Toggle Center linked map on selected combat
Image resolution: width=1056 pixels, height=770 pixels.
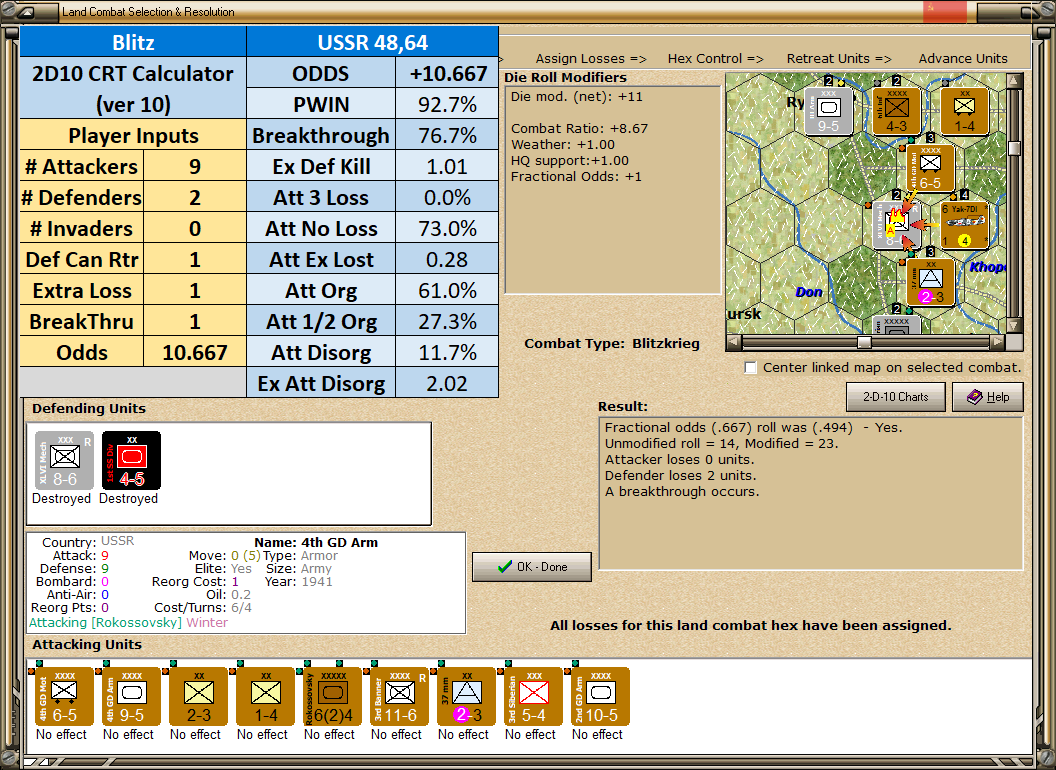click(x=750, y=368)
